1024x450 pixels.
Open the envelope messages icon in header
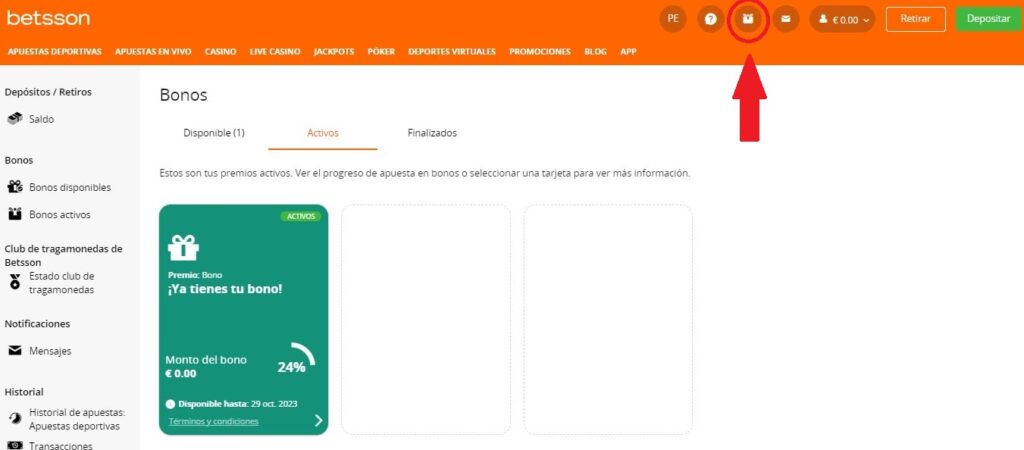(x=786, y=20)
